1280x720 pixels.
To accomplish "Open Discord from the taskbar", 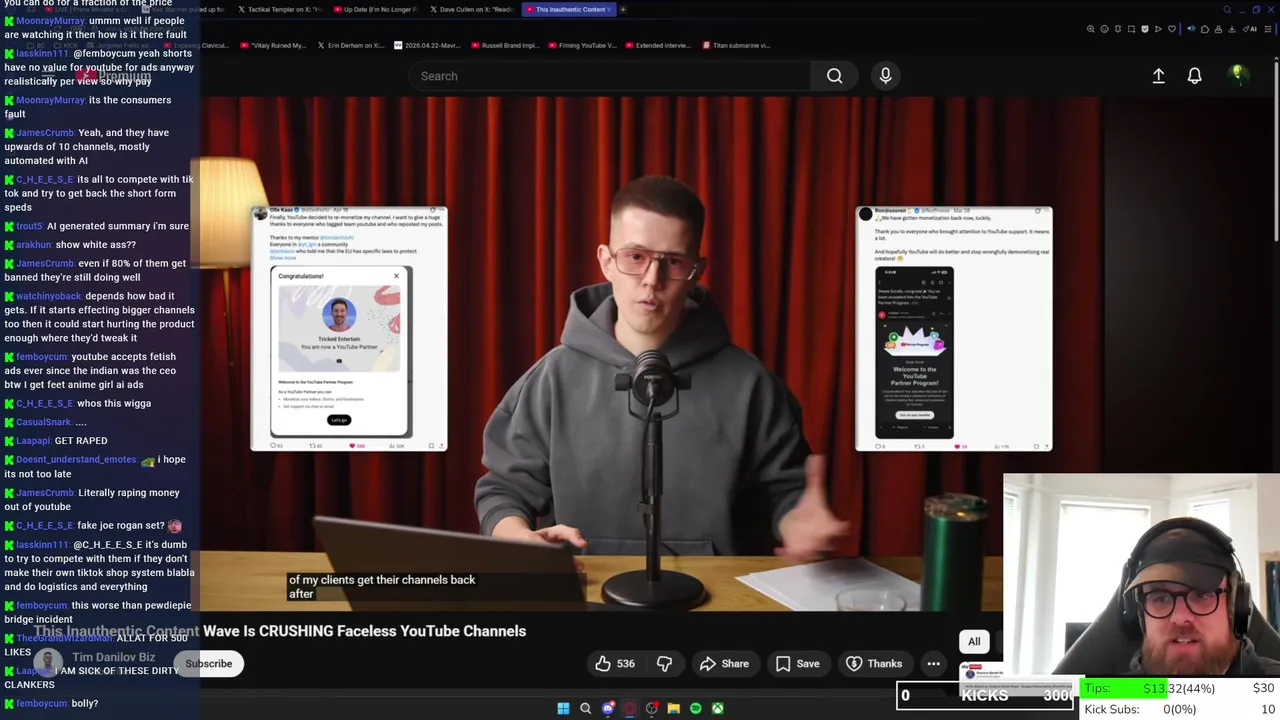I will click(607, 708).
